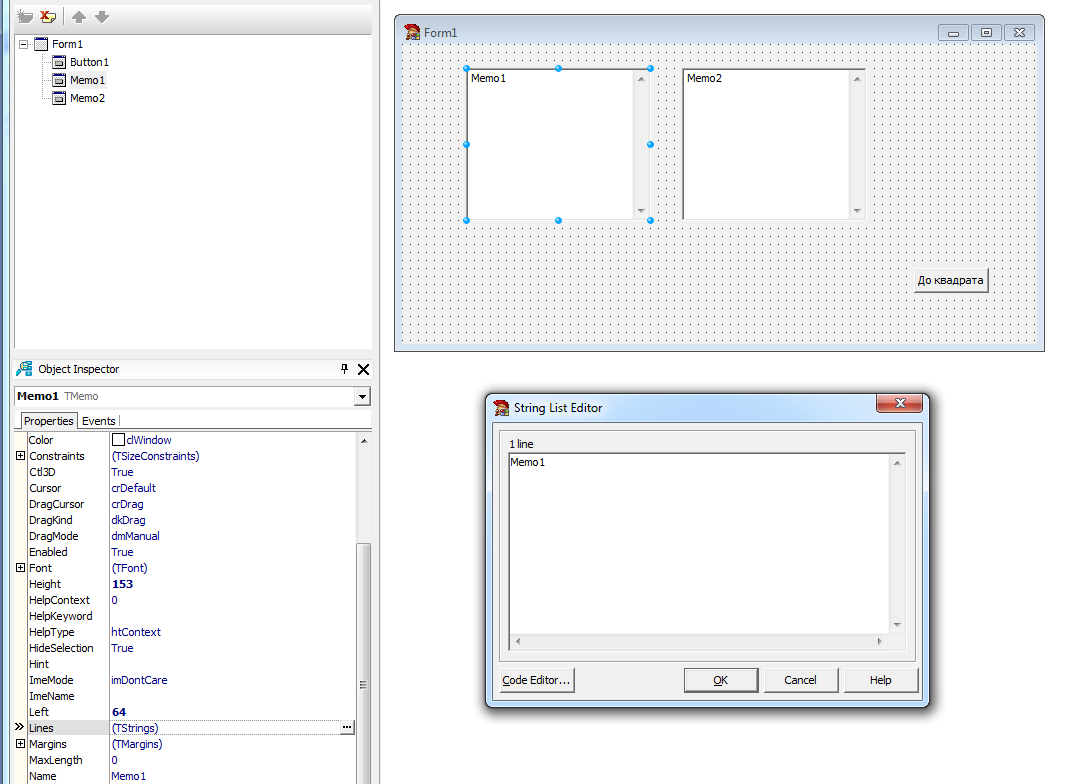
Task: Cancel the String List Editor dialog
Action: tap(801, 680)
